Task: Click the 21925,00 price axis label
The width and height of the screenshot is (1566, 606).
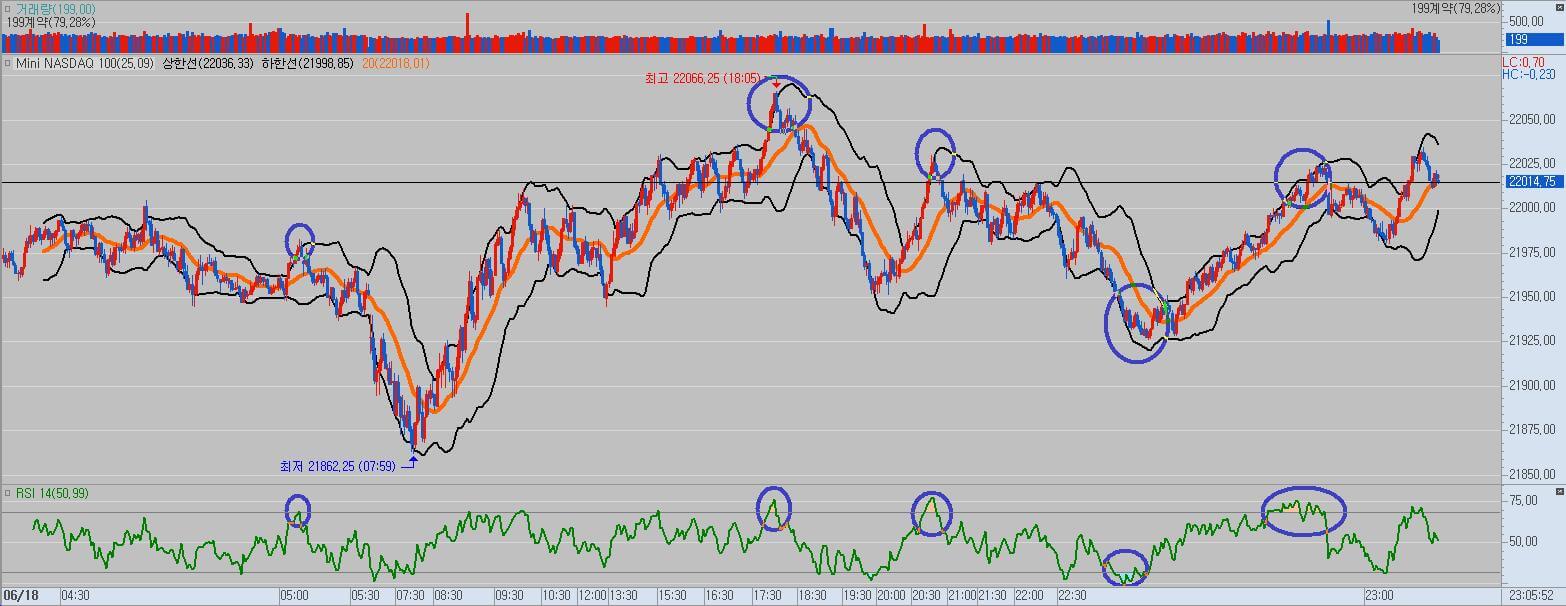Action: coord(1533,340)
